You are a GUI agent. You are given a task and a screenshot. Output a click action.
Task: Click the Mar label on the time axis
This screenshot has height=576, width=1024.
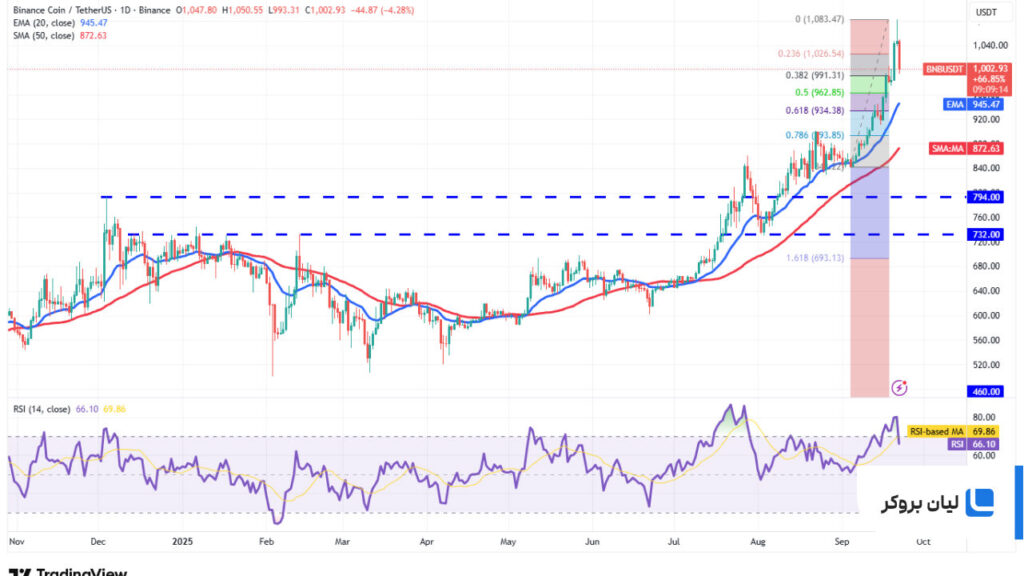point(342,541)
